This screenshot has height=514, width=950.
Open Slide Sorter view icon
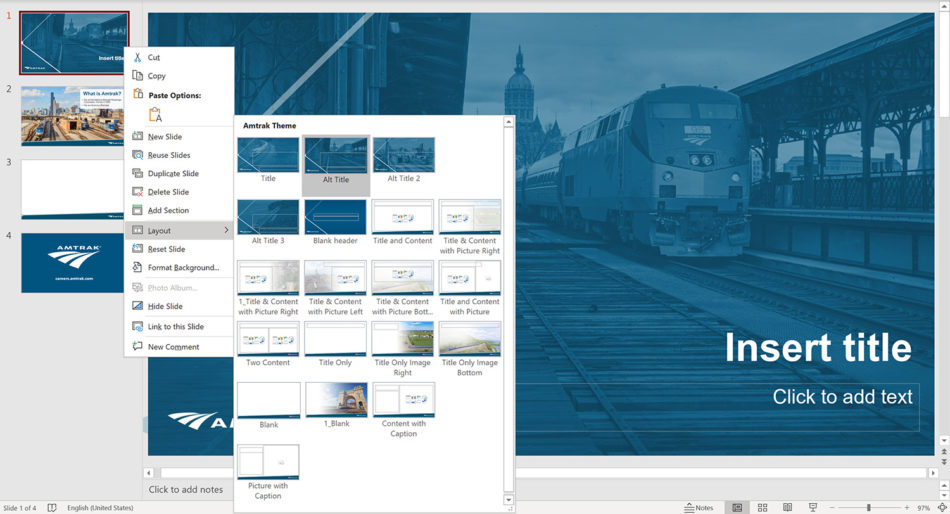762,507
